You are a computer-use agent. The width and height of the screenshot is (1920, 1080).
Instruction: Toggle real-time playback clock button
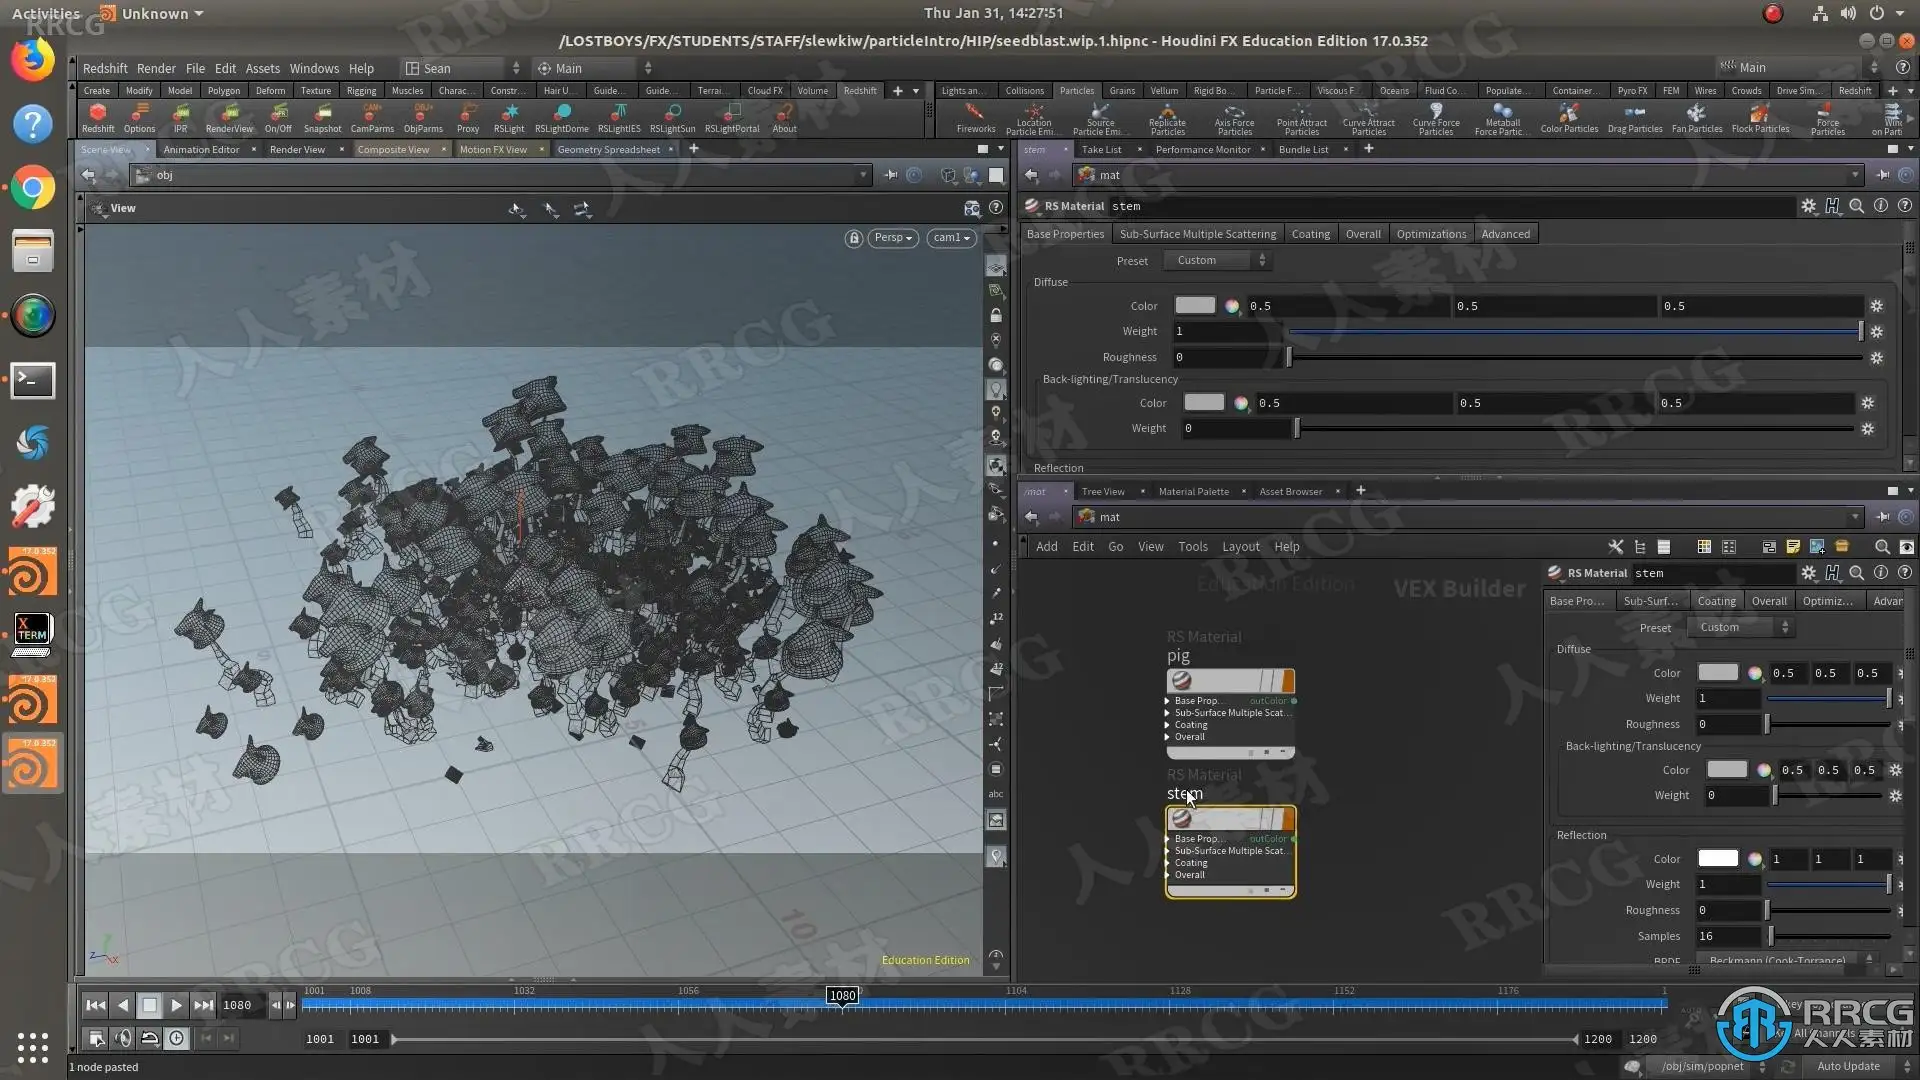pyautogui.click(x=176, y=1039)
